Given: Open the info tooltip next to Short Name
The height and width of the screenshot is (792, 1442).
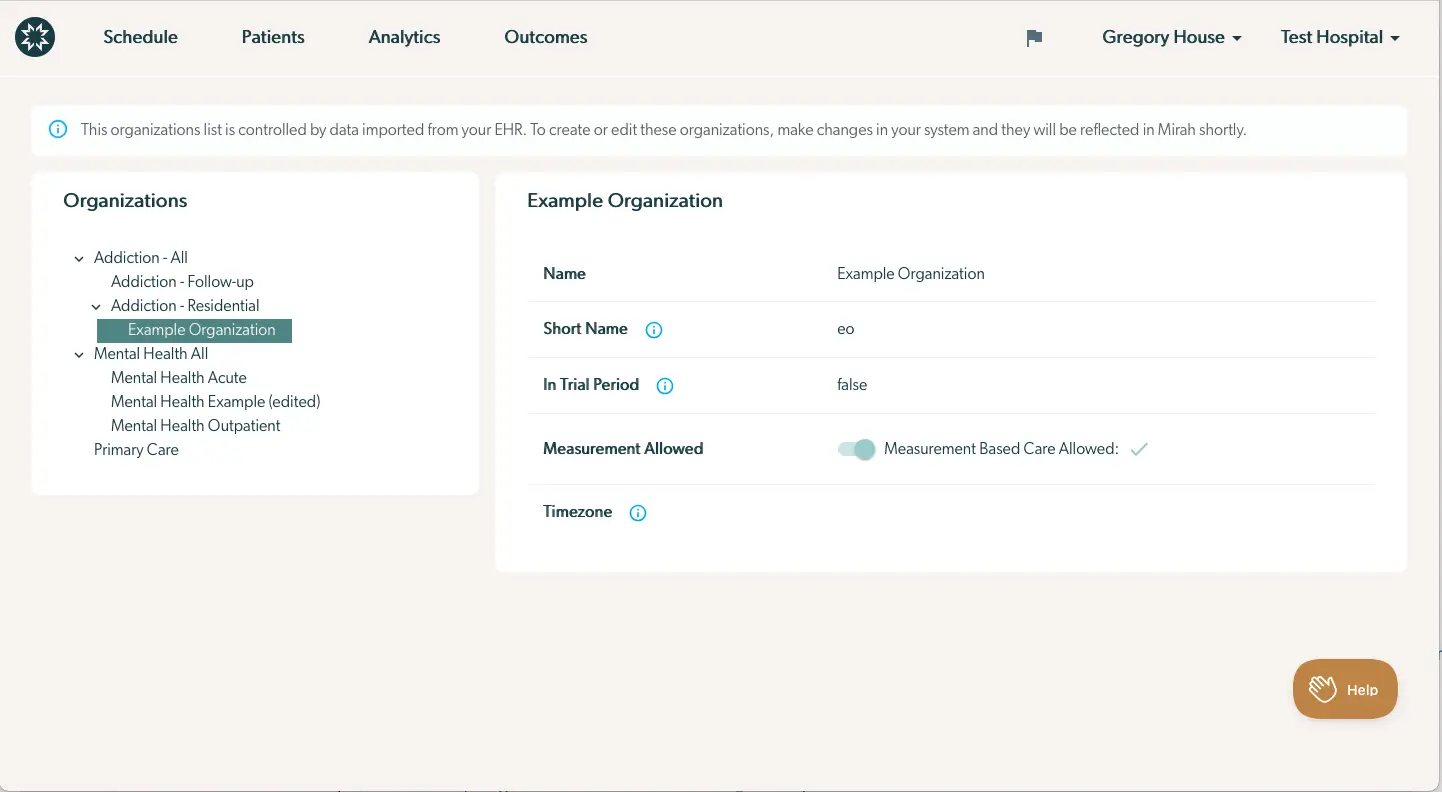Looking at the screenshot, I should pos(653,329).
